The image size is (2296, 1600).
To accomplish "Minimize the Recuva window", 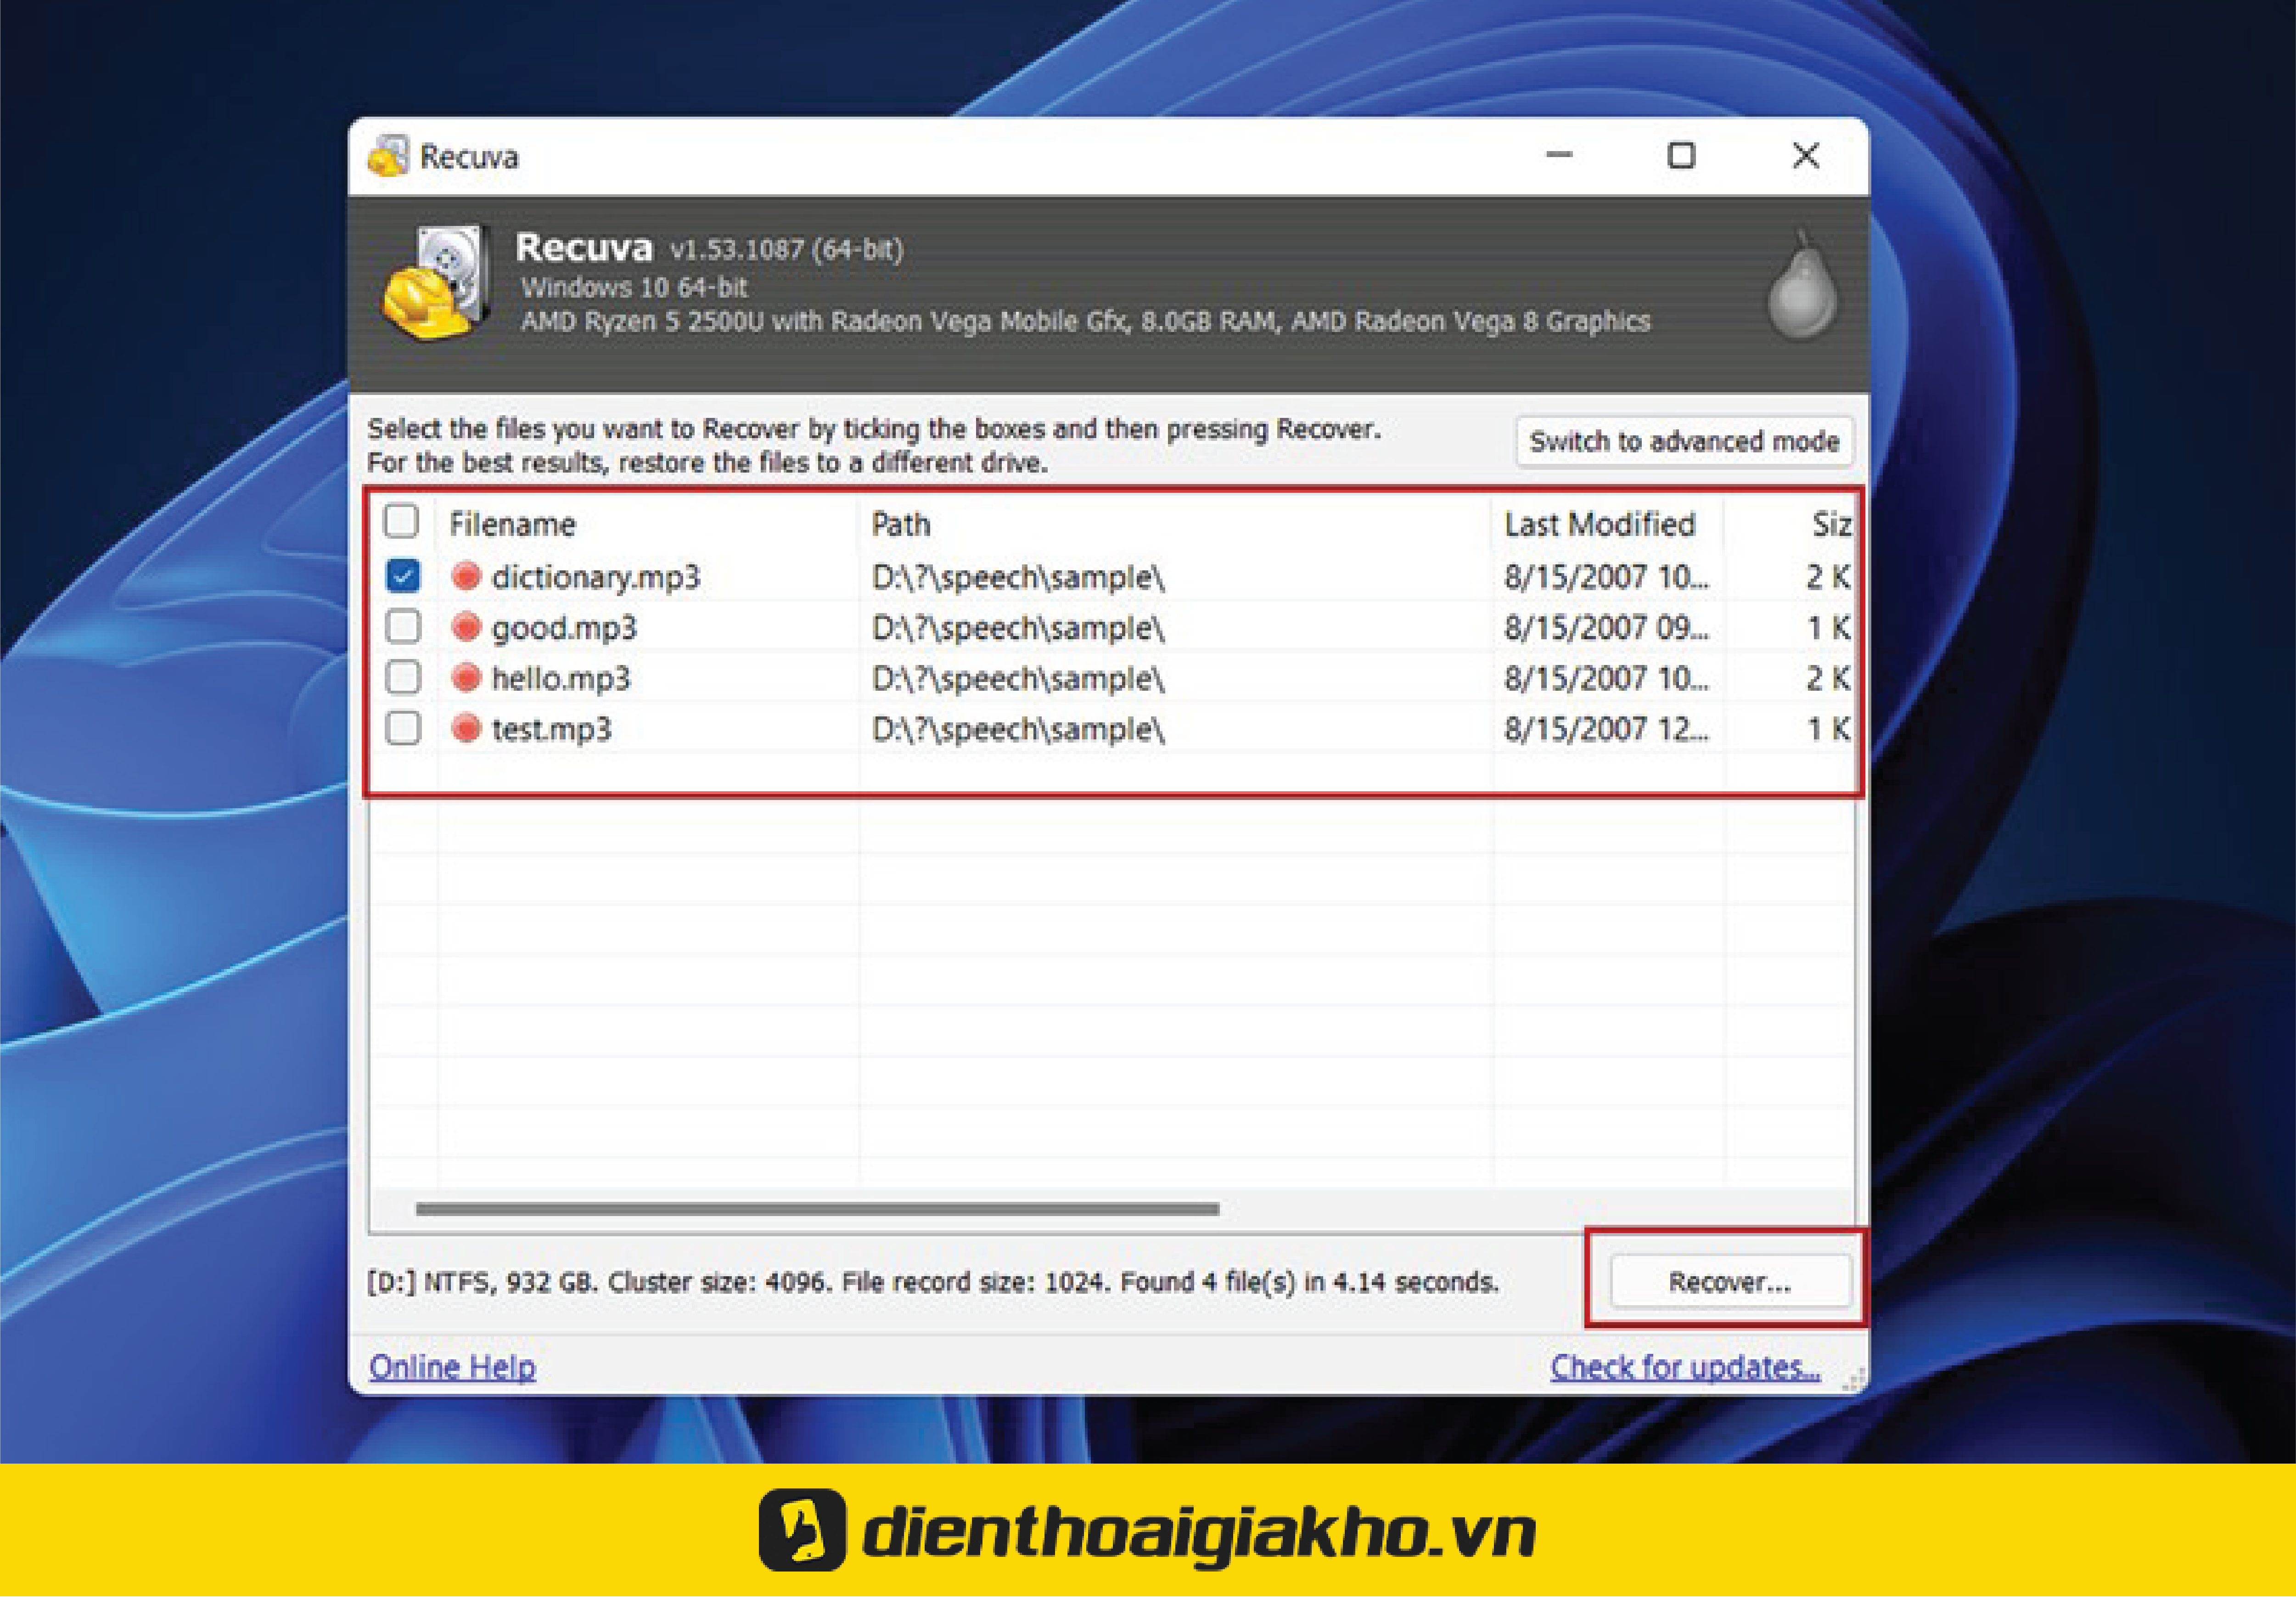I will click(1559, 155).
